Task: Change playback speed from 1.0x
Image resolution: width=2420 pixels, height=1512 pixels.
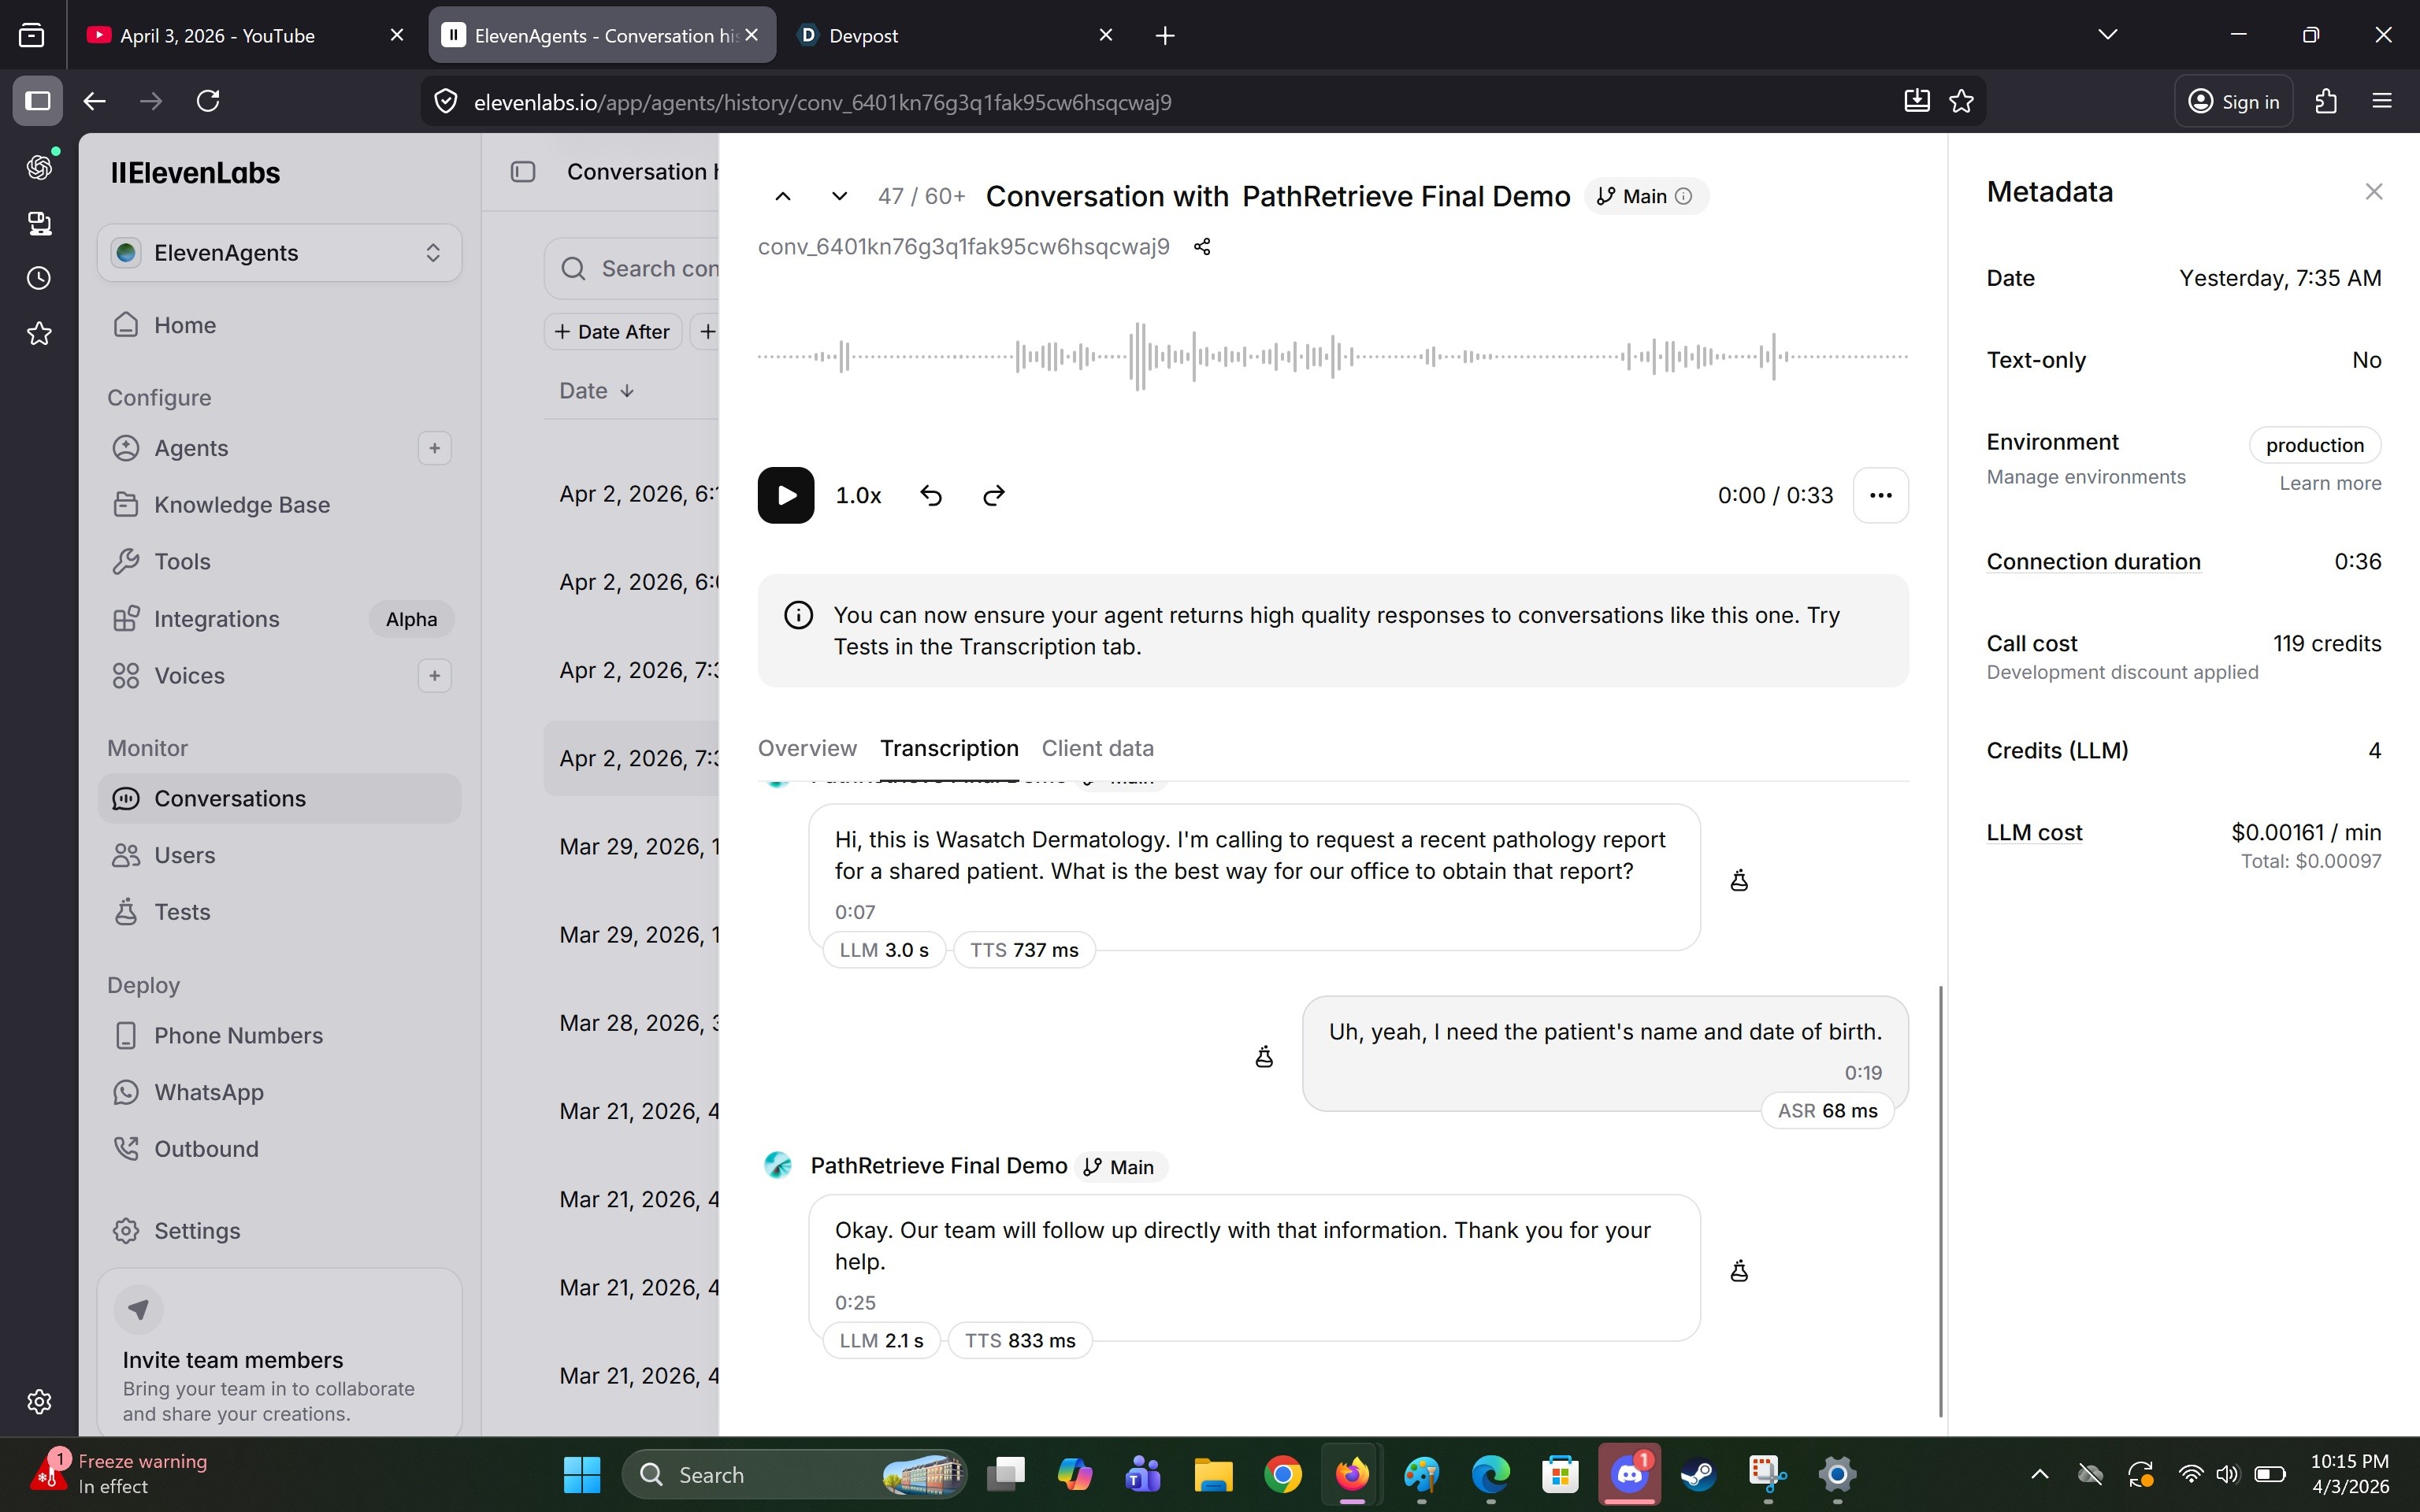Action: pos(858,495)
